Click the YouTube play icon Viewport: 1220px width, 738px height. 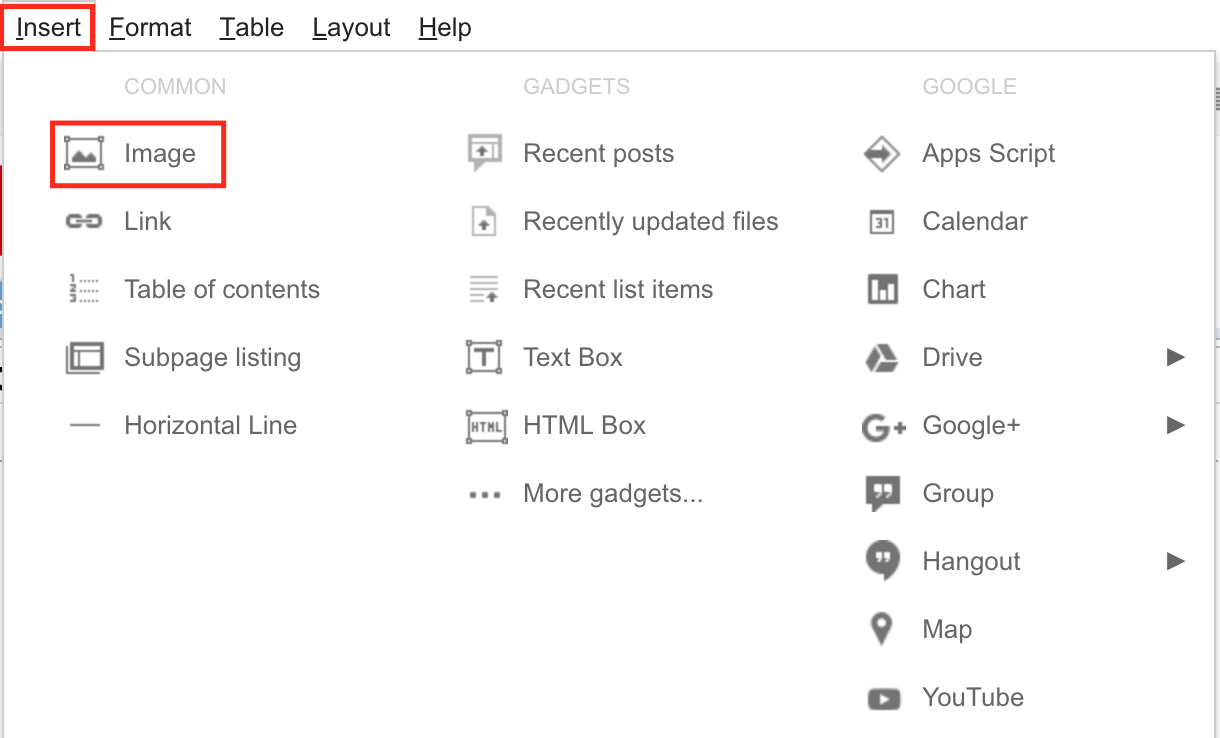pyautogui.click(x=884, y=698)
